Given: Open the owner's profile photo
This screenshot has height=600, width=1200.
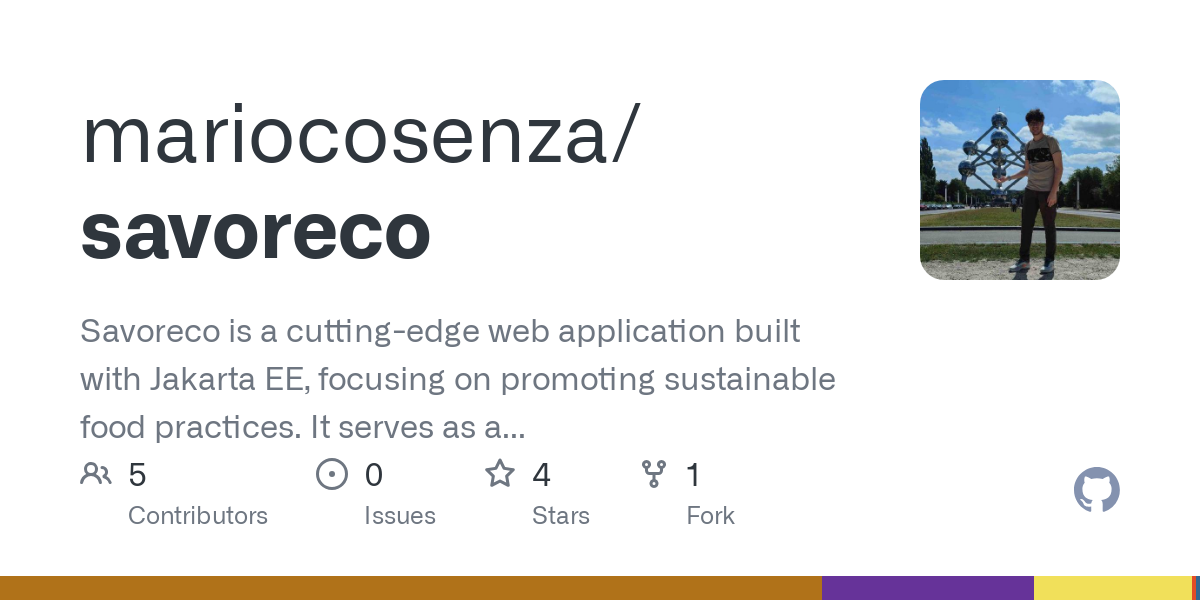Looking at the screenshot, I should click(1019, 180).
